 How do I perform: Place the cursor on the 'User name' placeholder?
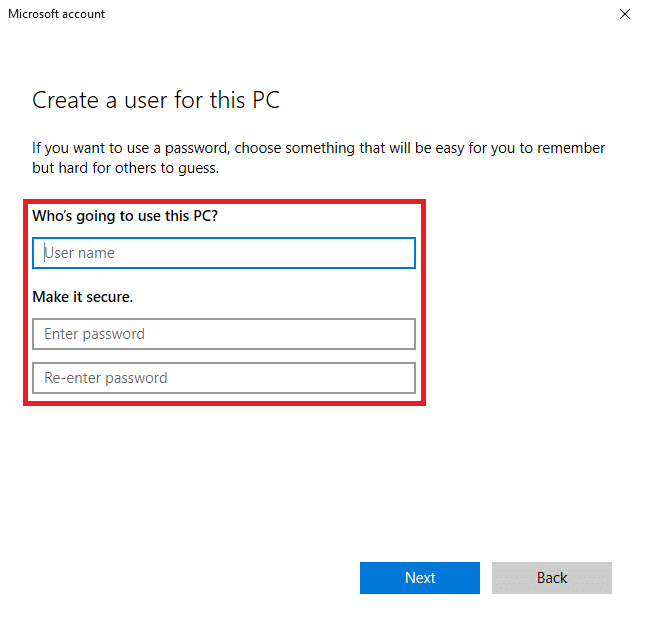[79, 253]
